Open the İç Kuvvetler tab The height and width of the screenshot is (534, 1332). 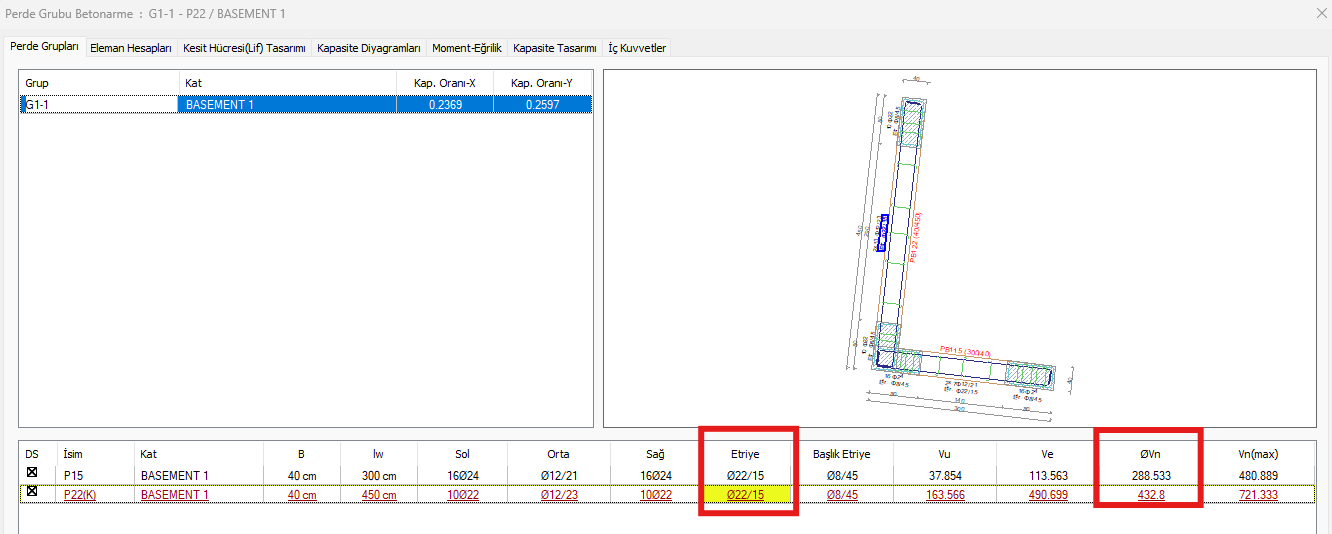[637, 48]
